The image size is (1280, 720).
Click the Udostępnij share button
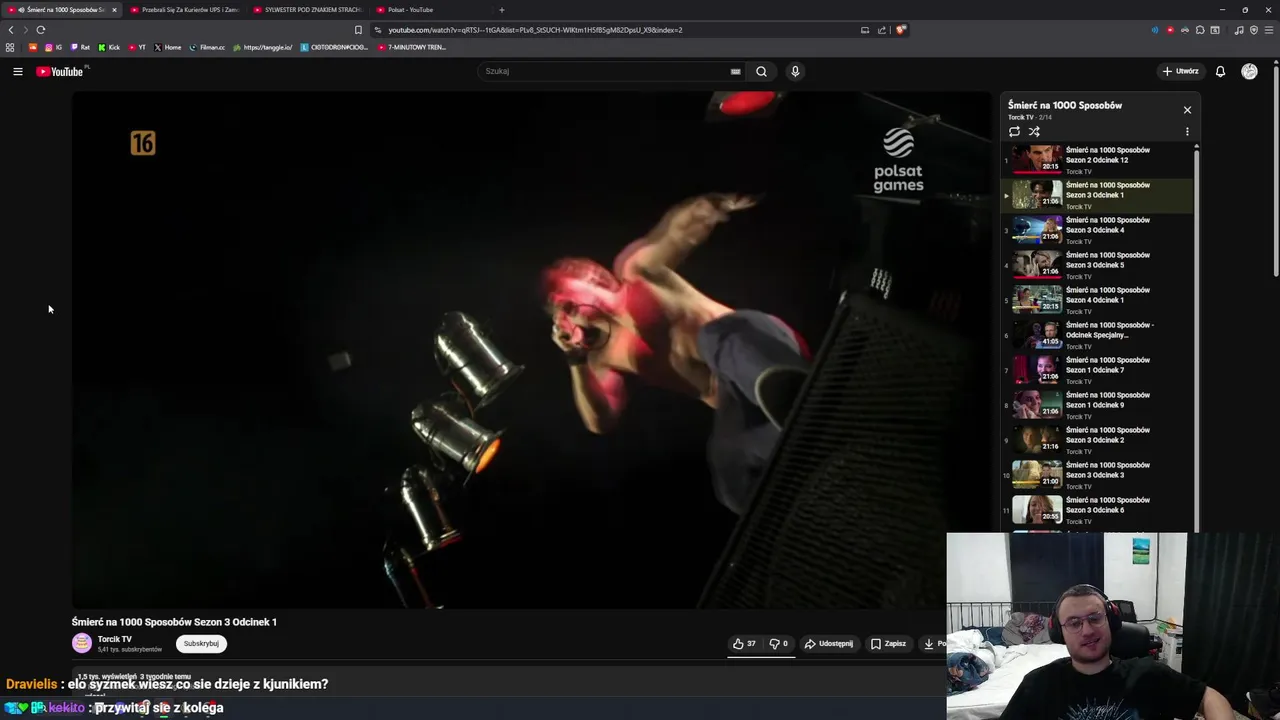829,644
